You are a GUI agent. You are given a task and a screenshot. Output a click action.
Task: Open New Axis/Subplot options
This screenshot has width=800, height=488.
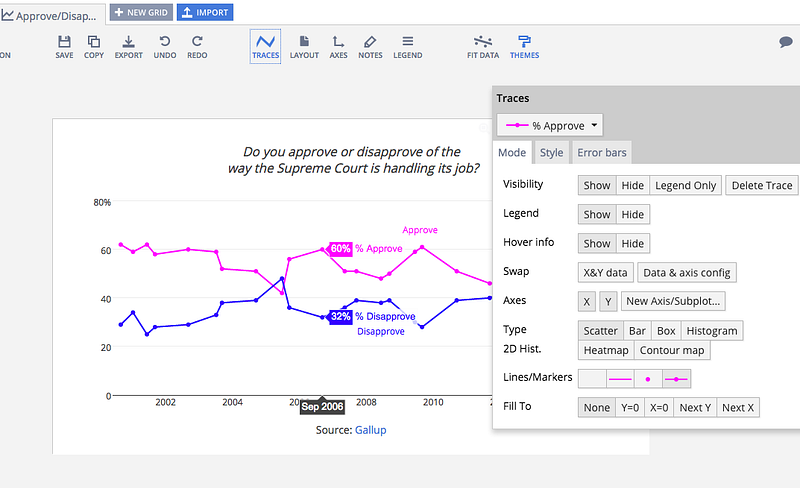673,301
